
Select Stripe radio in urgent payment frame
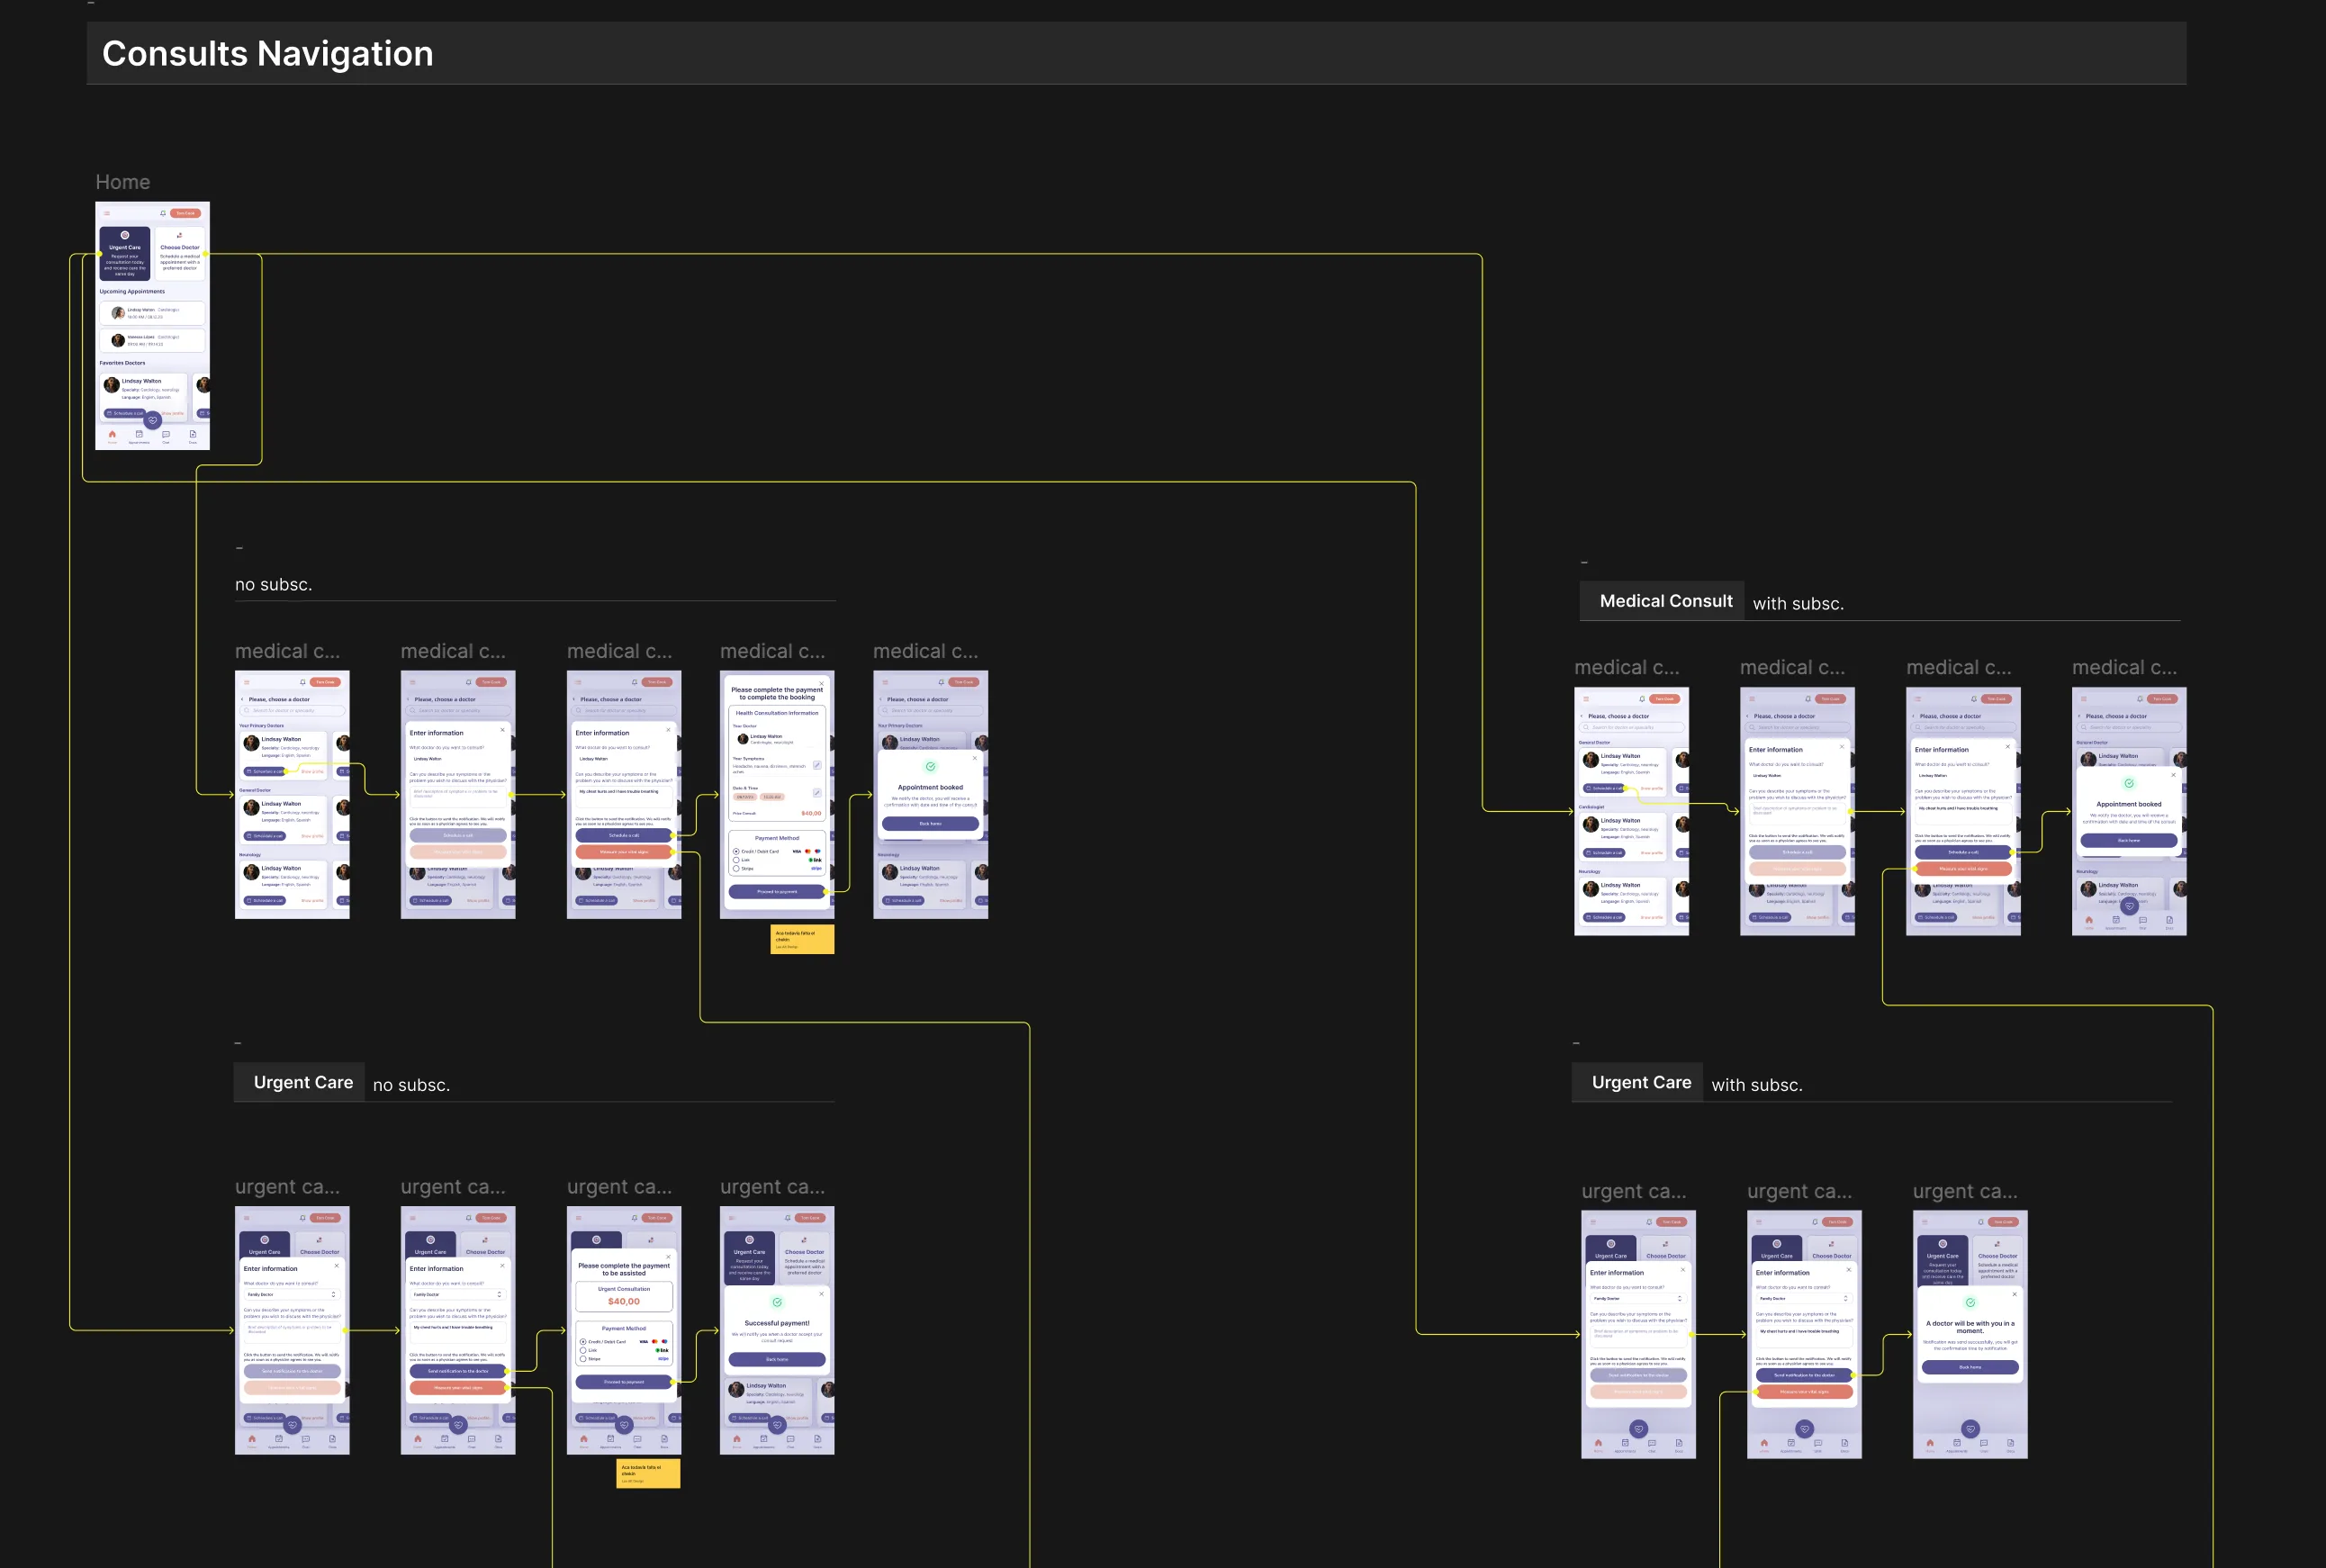click(x=583, y=1359)
